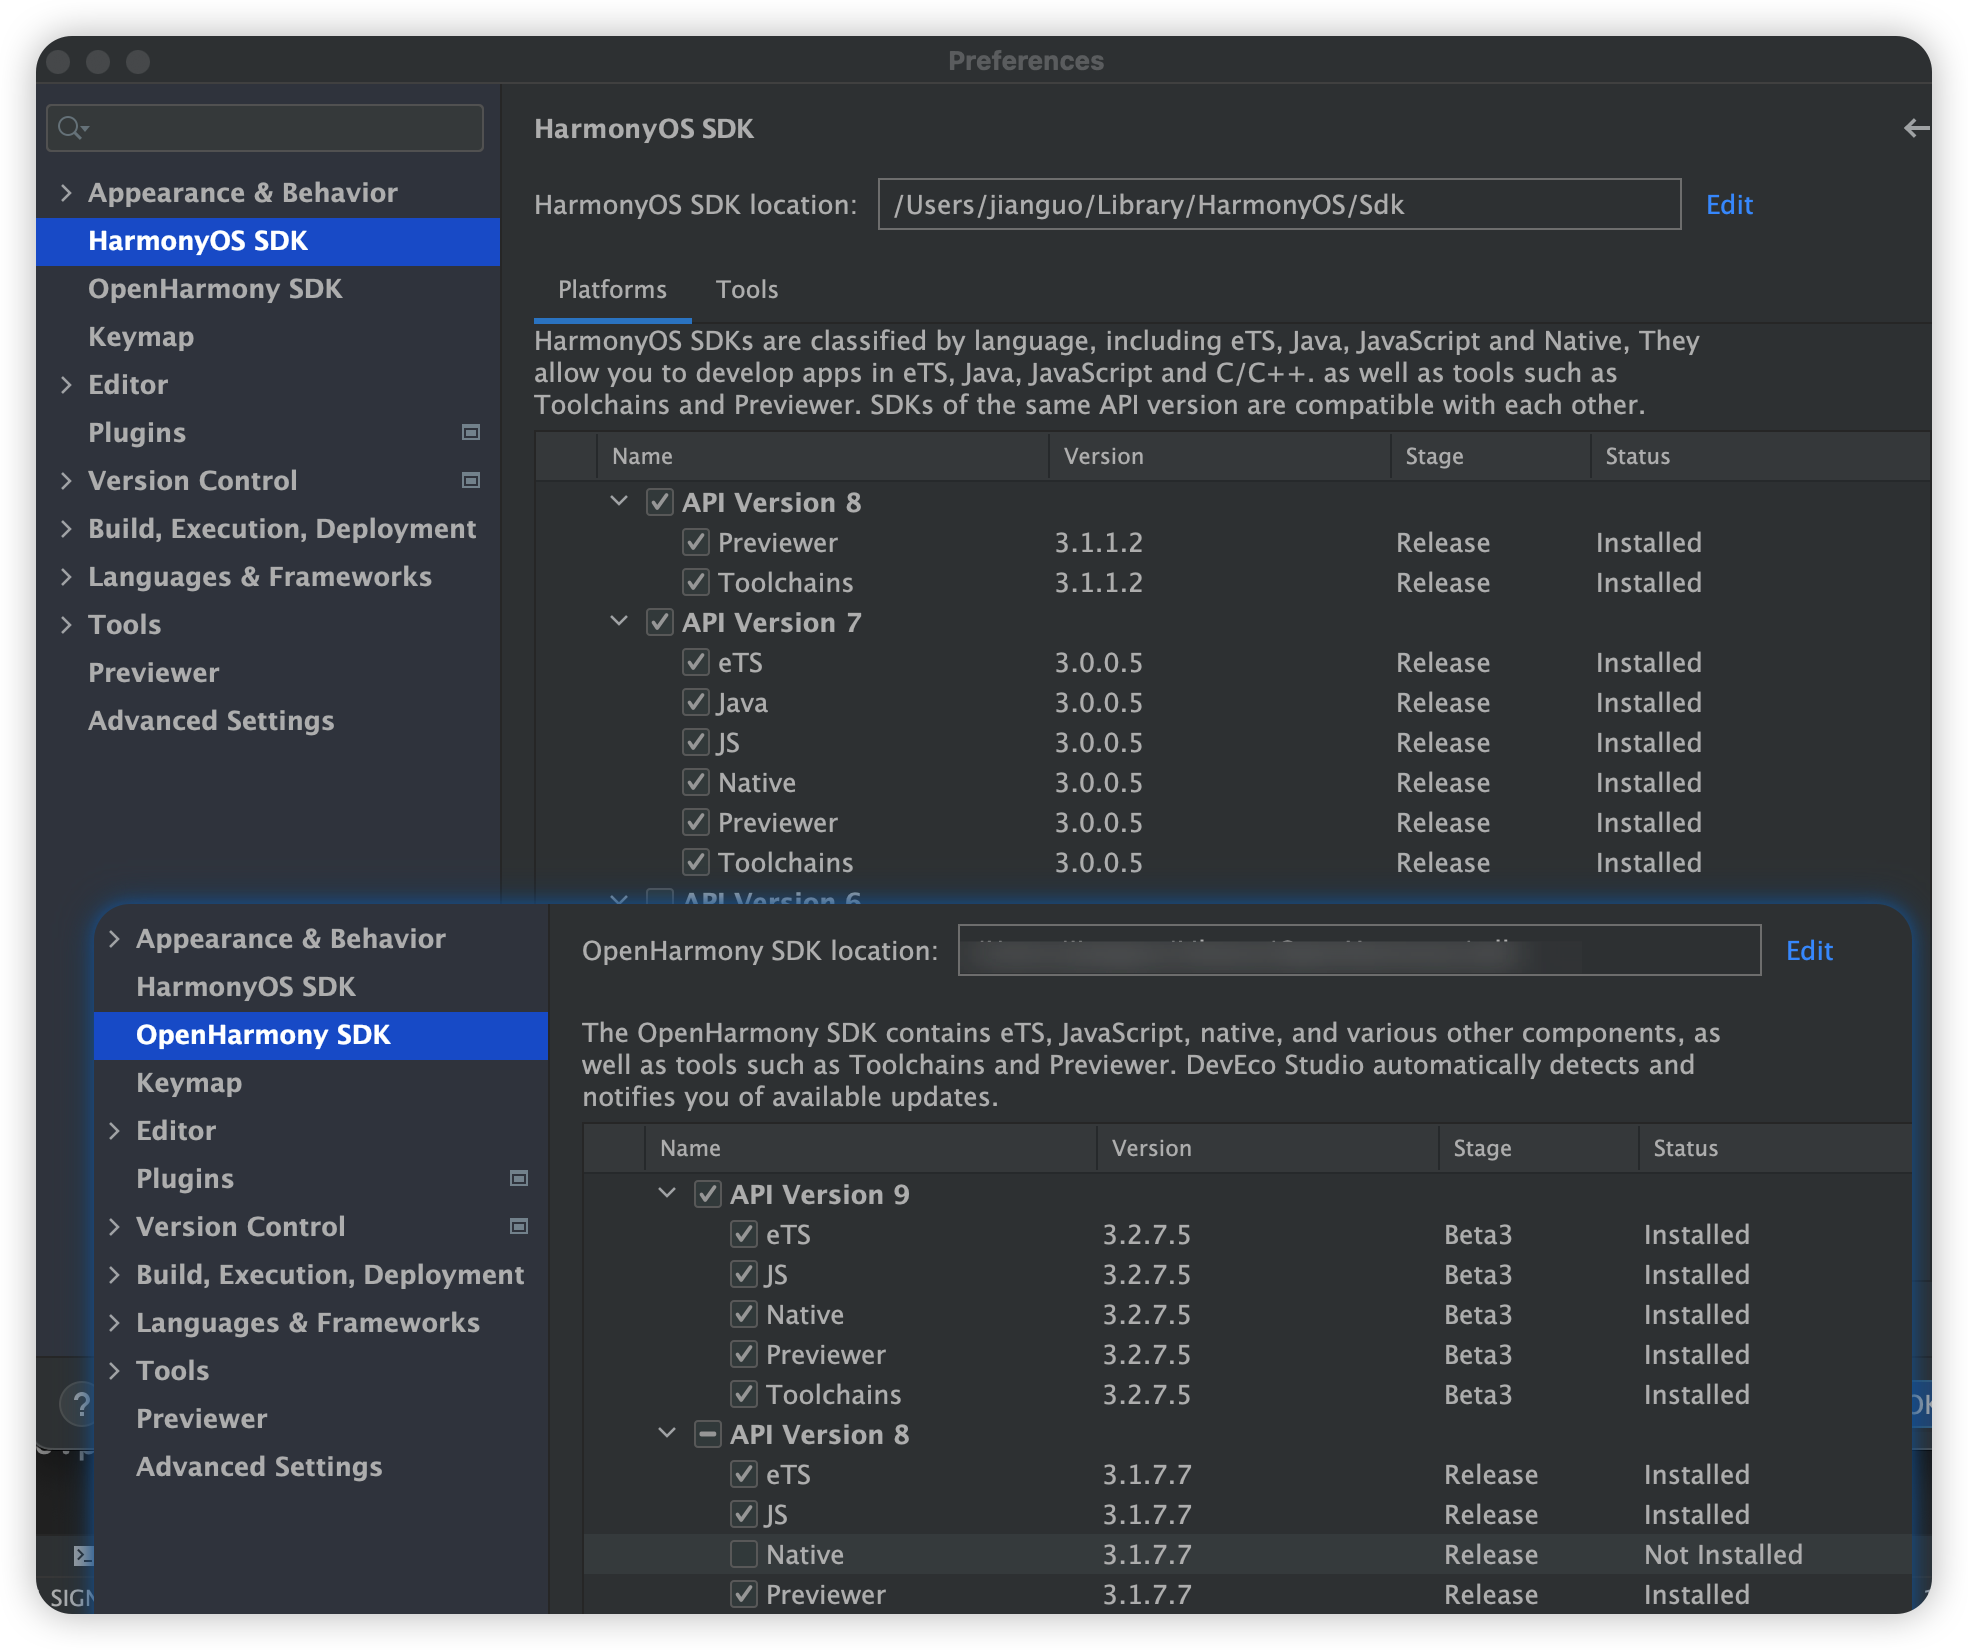This screenshot has width=1968, height=1650.
Task: Expand Appearance & Behavior in lower sidebar
Action: point(114,938)
